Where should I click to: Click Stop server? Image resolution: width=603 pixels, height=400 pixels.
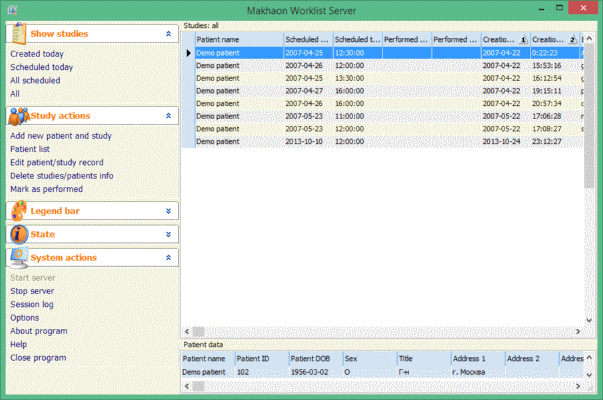(32, 291)
